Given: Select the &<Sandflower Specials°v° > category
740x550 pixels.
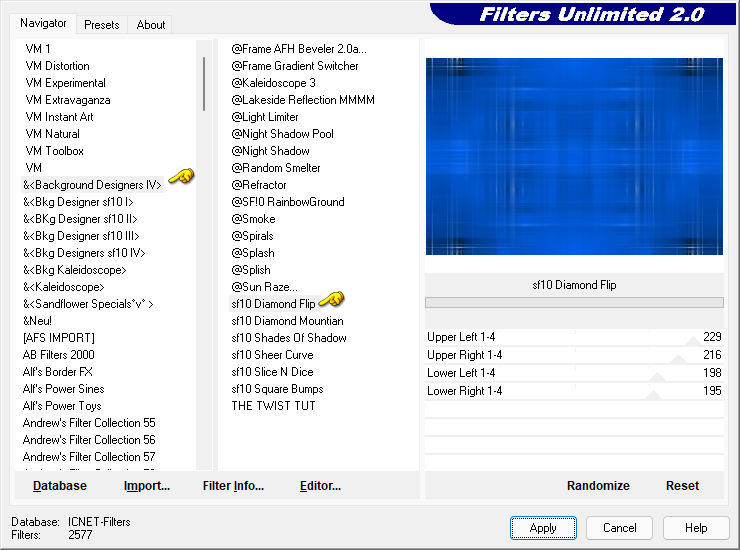Looking at the screenshot, I should pos(88,304).
